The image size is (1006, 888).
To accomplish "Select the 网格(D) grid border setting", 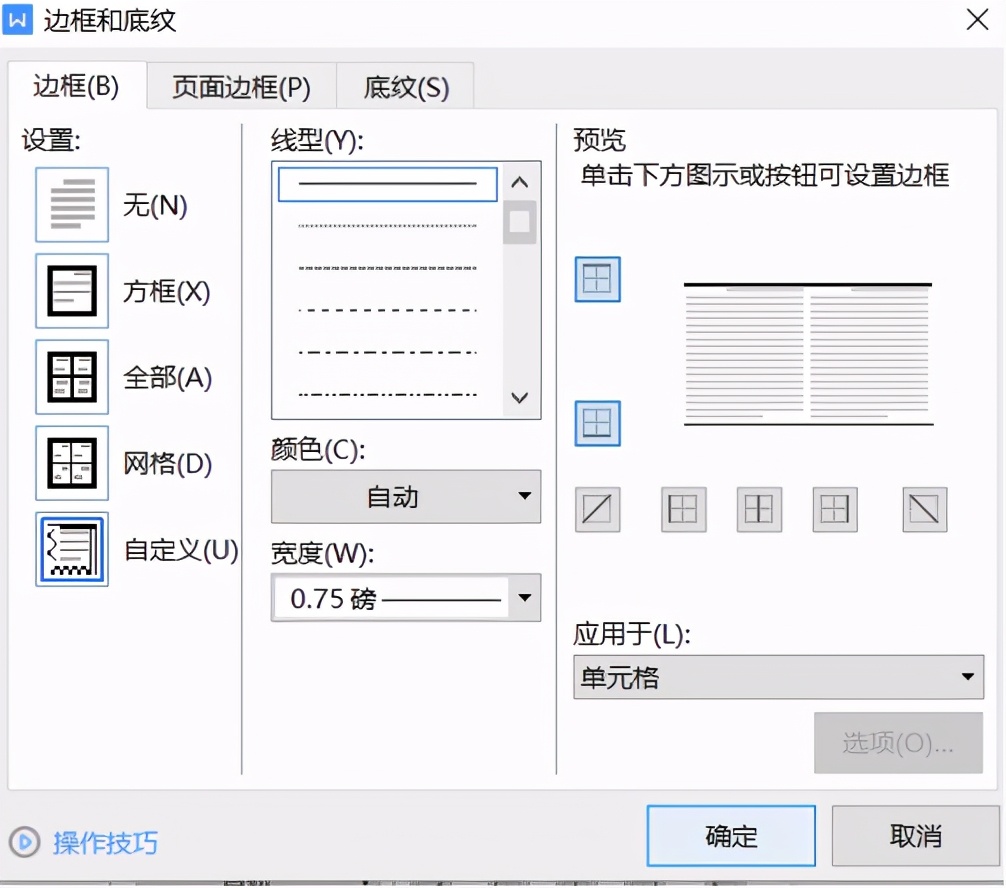I will [x=71, y=463].
